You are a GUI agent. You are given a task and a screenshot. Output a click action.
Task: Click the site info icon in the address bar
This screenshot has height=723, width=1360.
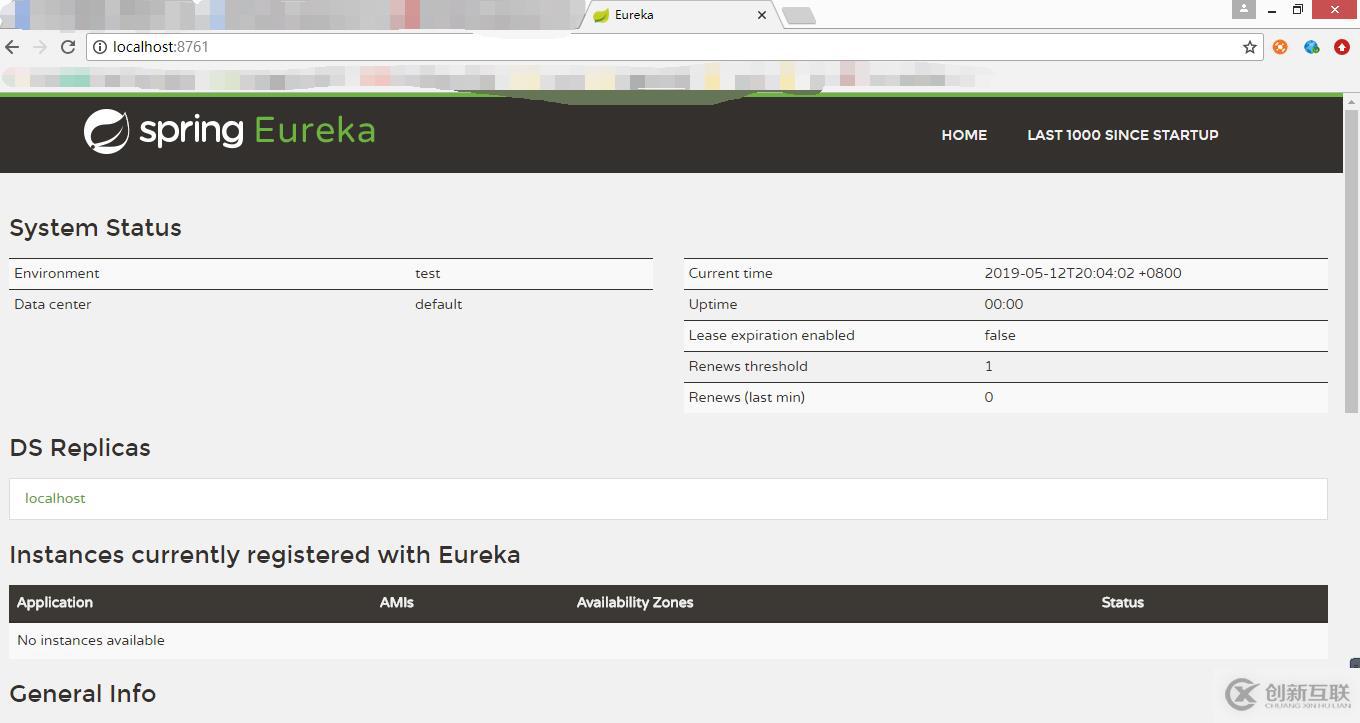click(100, 47)
